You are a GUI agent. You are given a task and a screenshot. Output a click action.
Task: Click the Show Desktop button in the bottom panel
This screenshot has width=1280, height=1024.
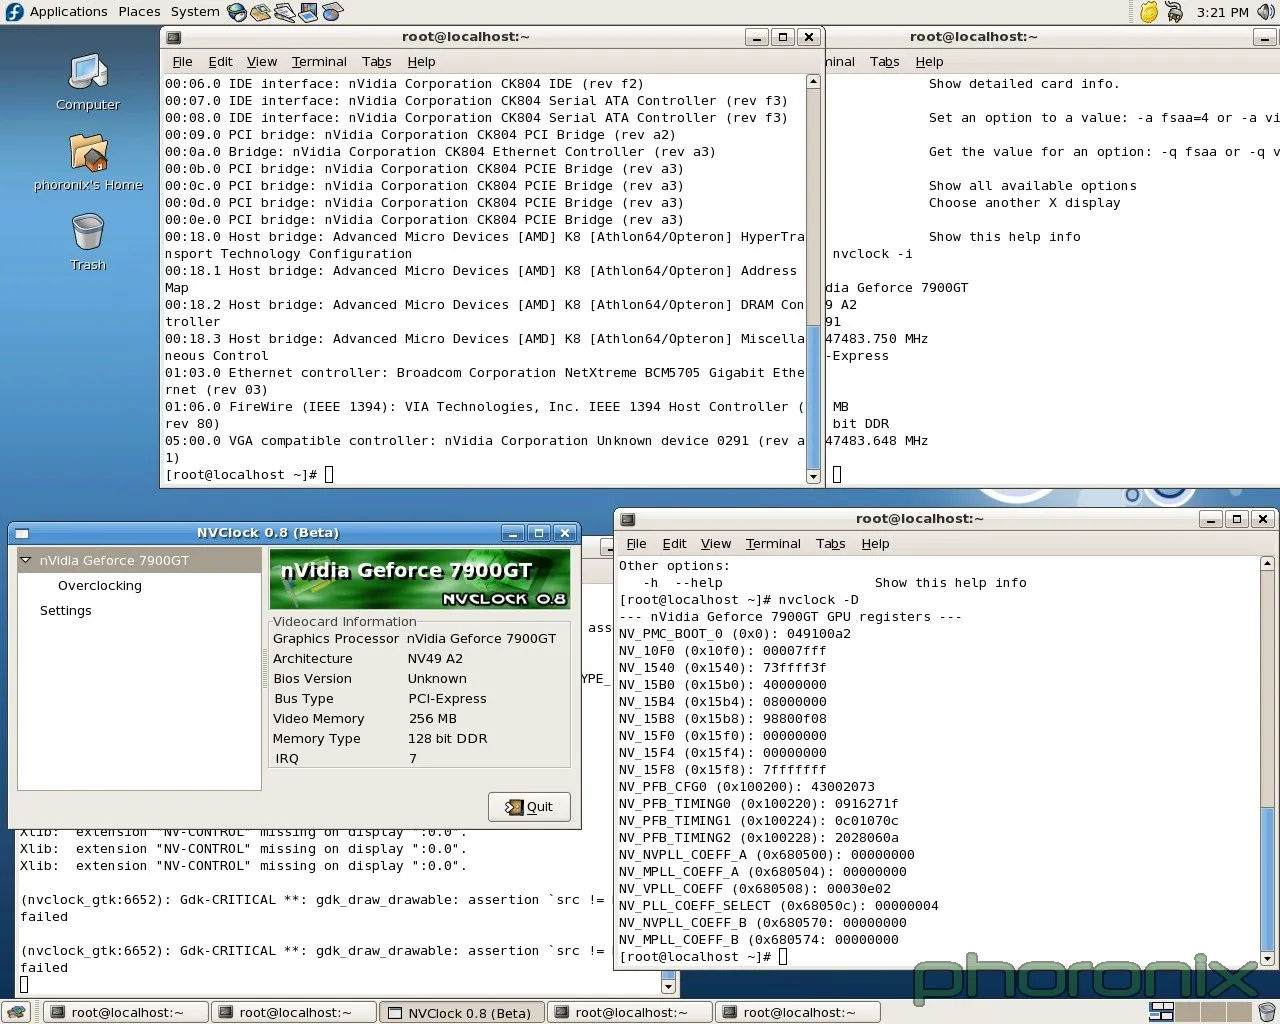(x=15, y=1012)
